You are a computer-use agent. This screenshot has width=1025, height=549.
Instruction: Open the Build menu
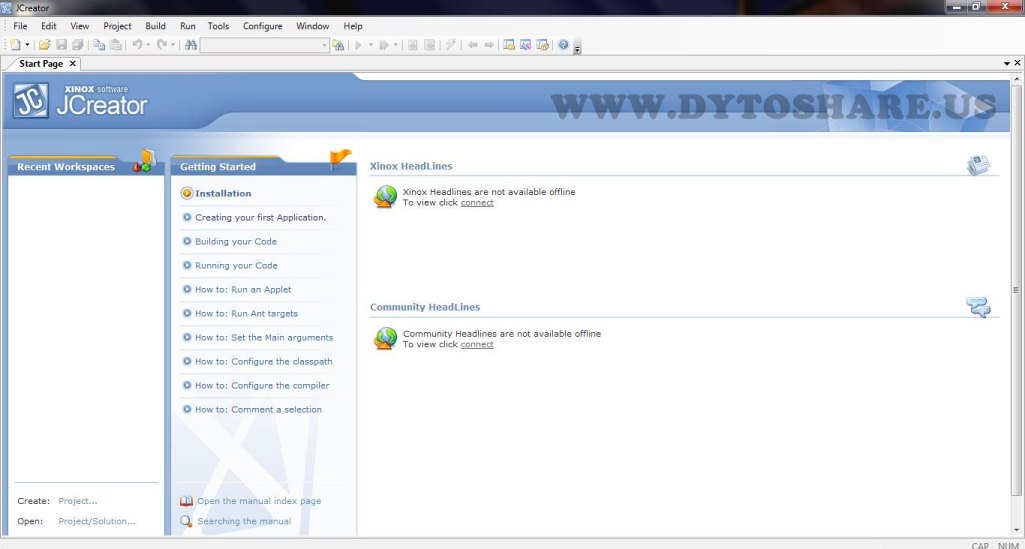(156, 26)
